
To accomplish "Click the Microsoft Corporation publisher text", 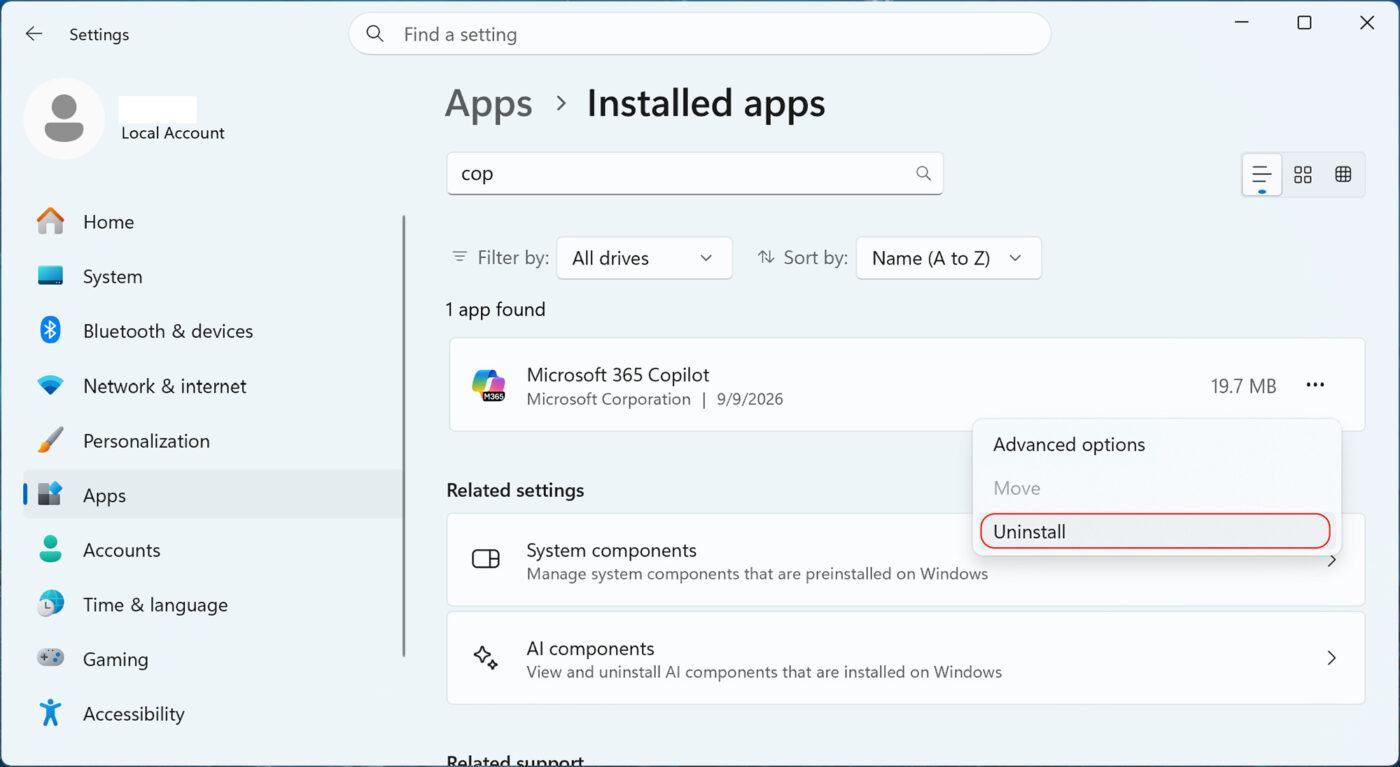I will 608,399.
